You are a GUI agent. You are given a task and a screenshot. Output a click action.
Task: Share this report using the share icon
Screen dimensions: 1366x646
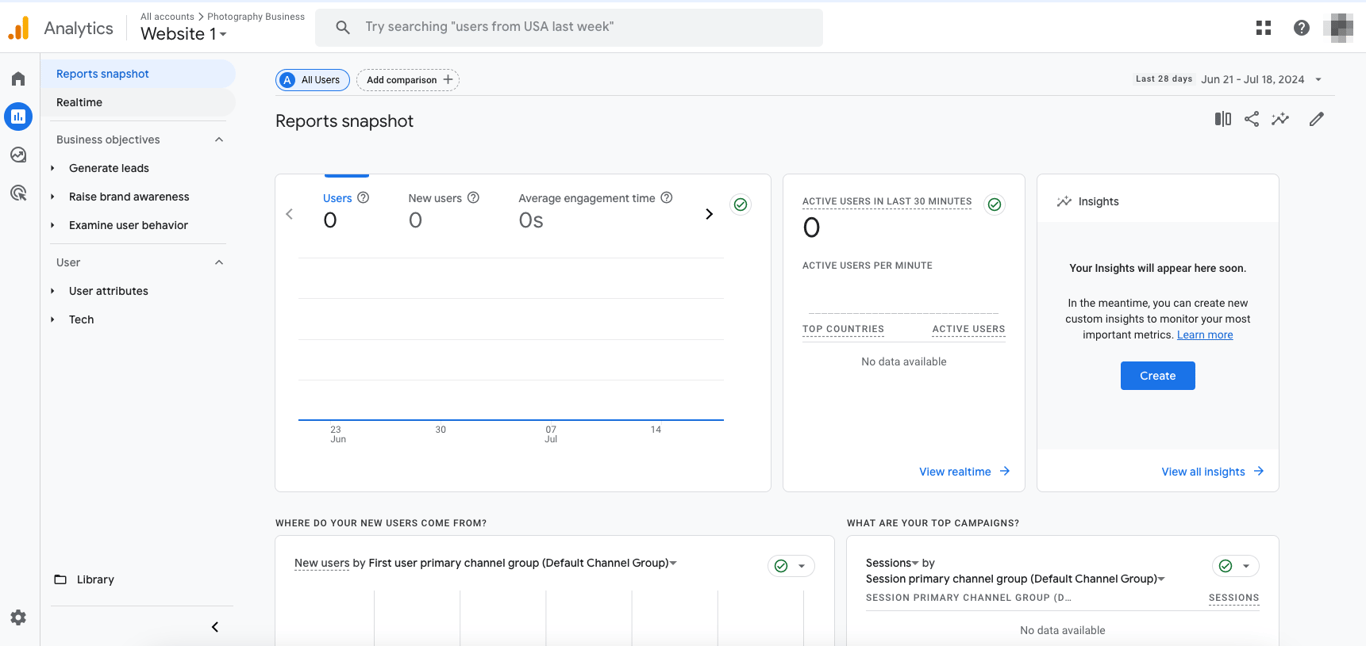(1251, 119)
